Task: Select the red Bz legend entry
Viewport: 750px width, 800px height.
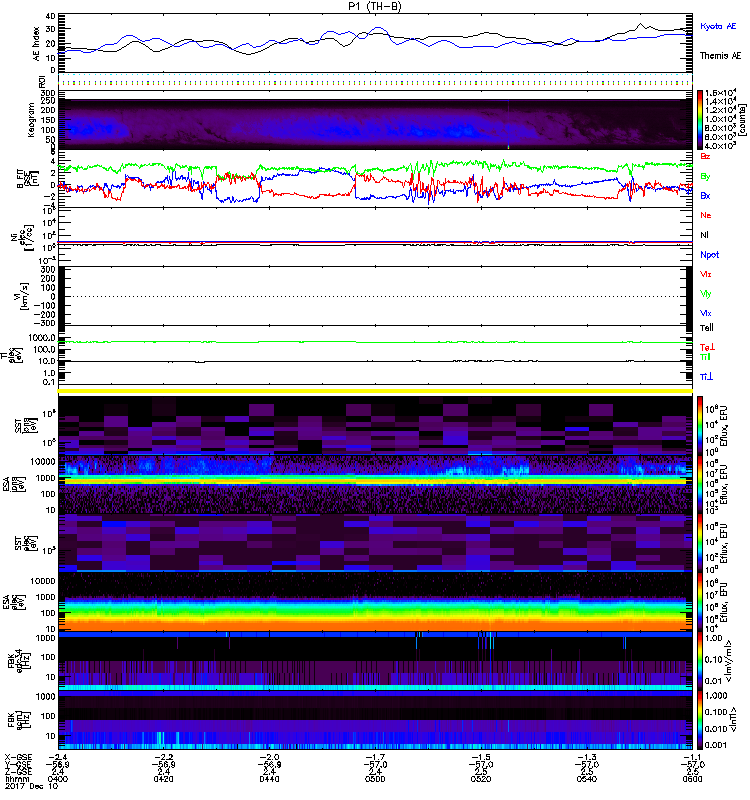Action: pyautogui.click(x=704, y=157)
